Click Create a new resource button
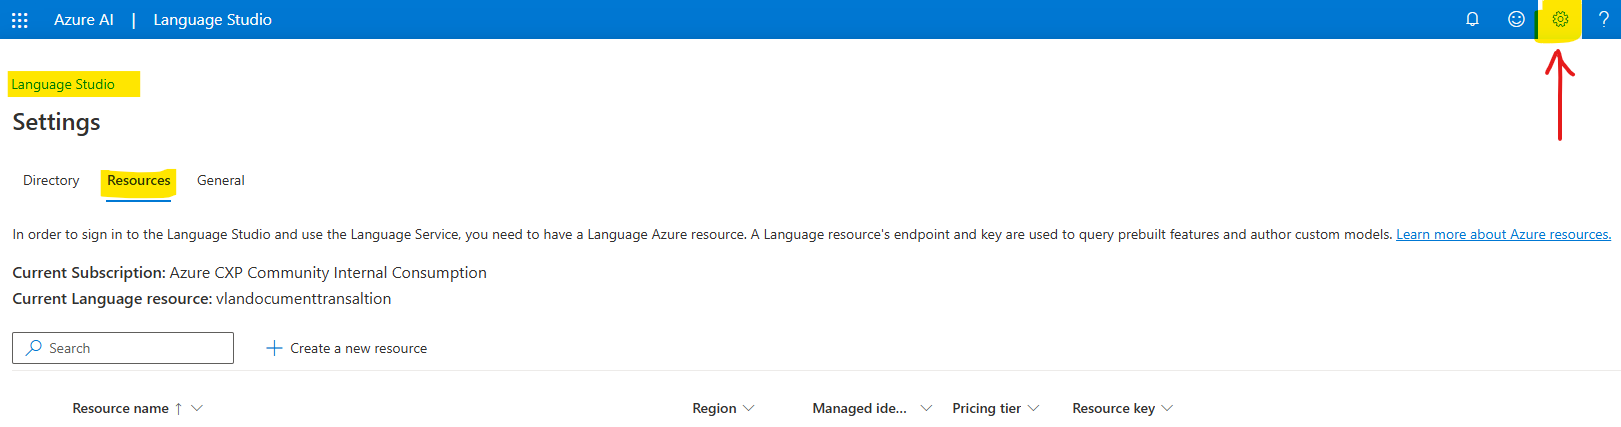 click(x=346, y=348)
